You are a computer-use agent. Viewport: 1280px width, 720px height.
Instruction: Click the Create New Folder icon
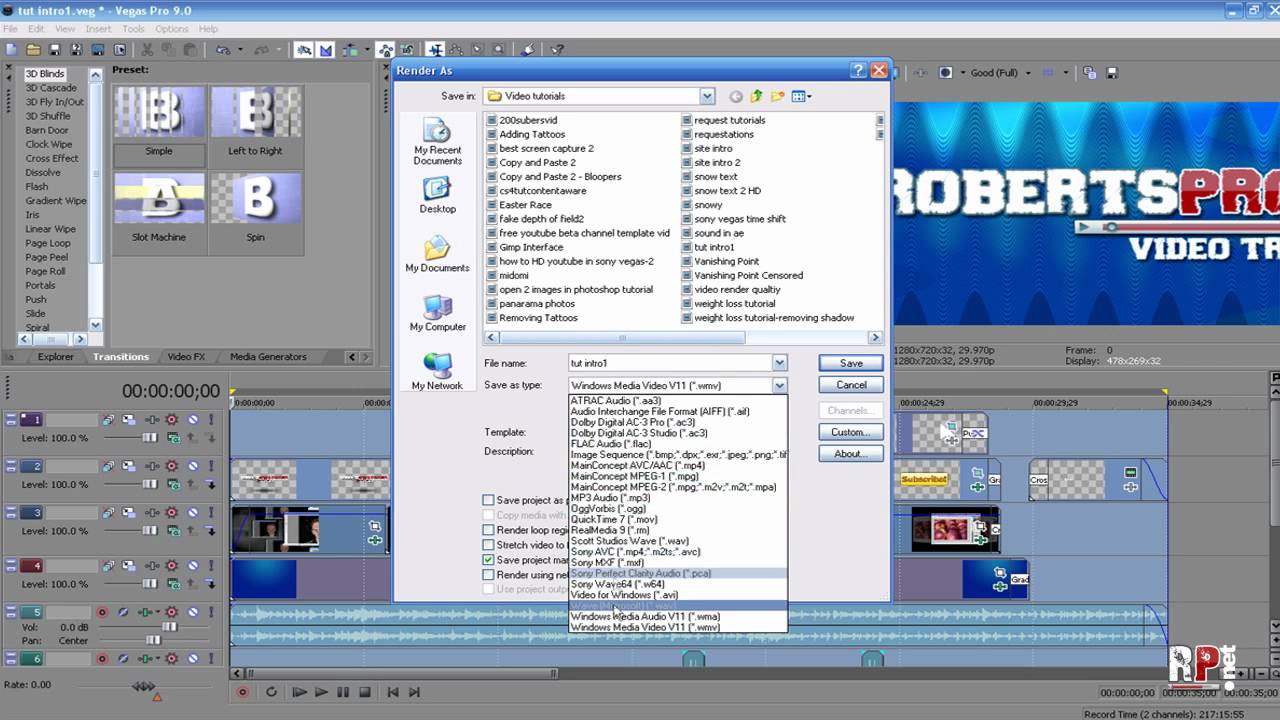point(776,96)
